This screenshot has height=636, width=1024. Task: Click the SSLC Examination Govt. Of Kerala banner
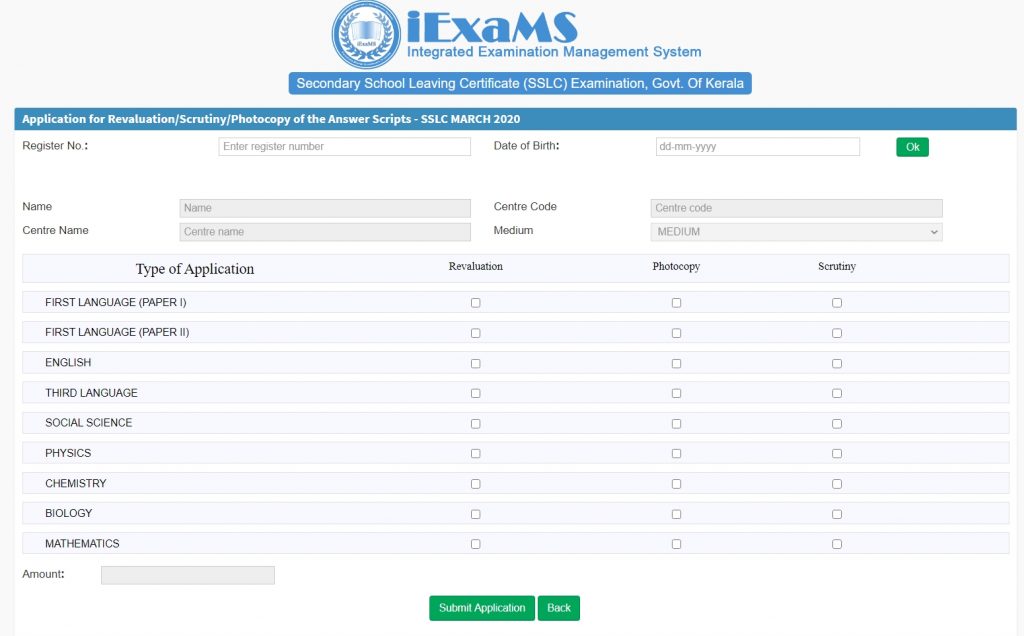pyautogui.click(x=520, y=84)
